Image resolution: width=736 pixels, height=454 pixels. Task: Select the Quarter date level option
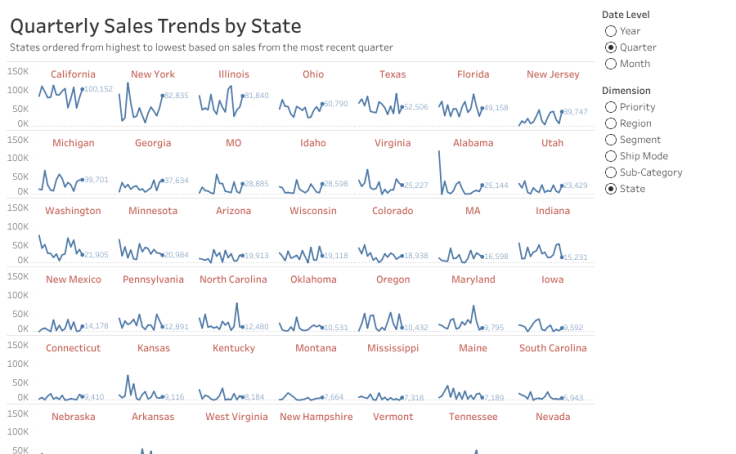coord(610,47)
